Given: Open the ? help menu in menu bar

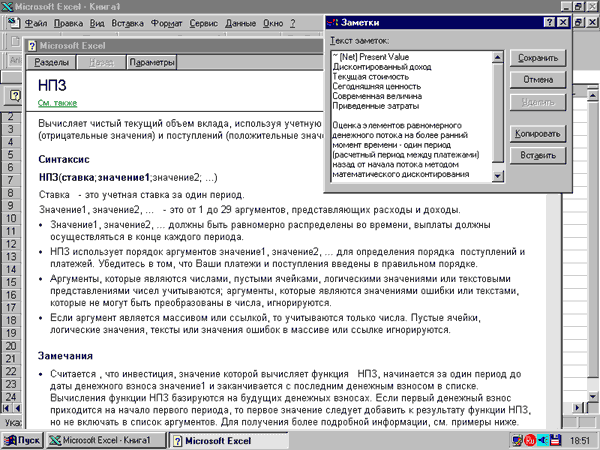Looking at the screenshot, I should coord(293,23).
